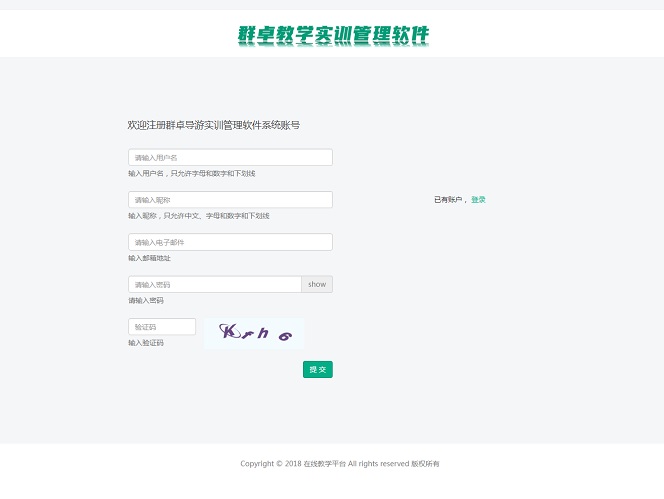Focus the nickname input field

(x=230, y=200)
